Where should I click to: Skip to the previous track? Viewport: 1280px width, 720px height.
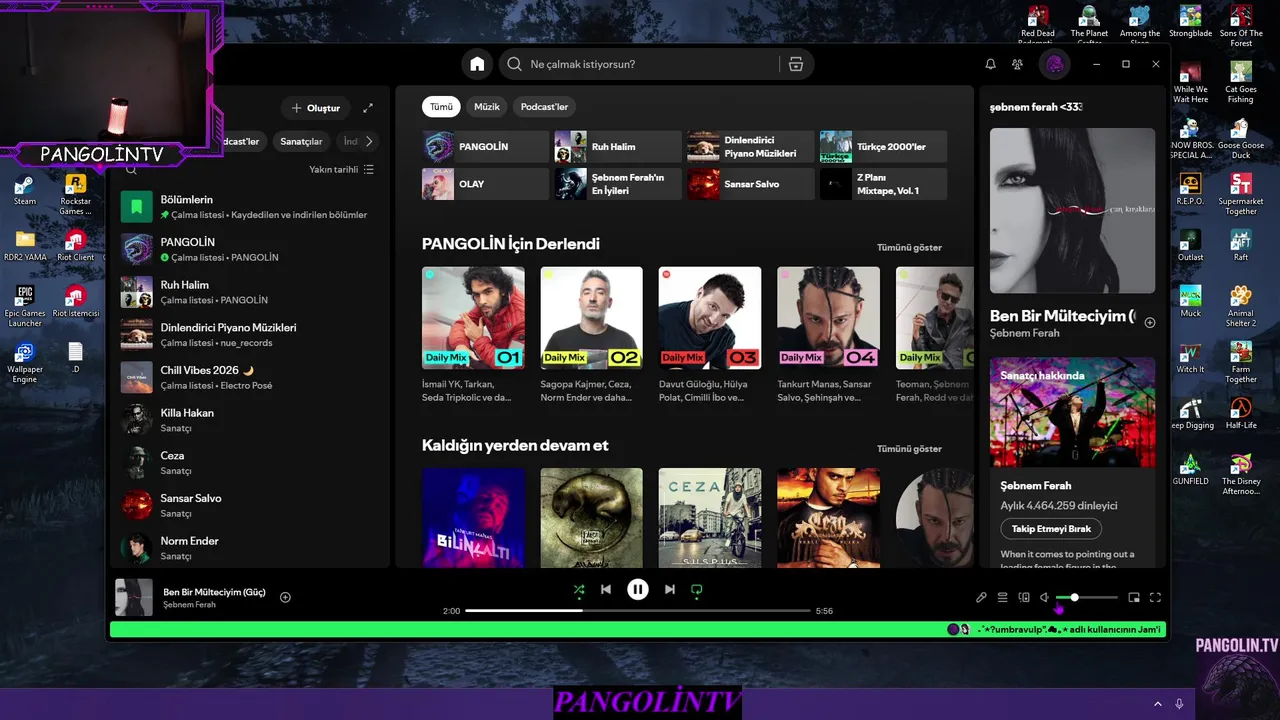[x=606, y=590]
